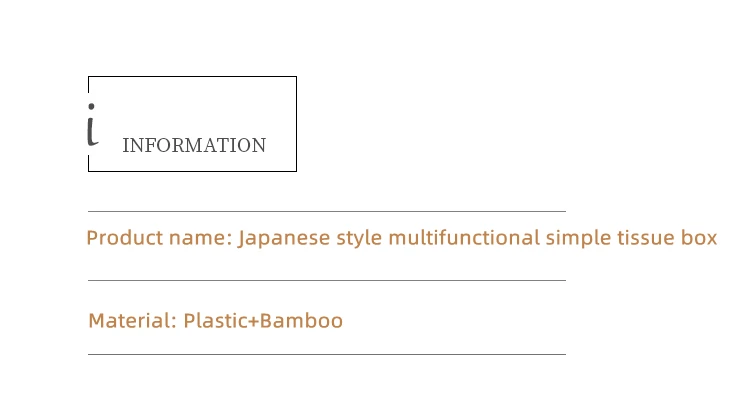Select the word "Plastic" in the material value
750x415 pixels.
pyautogui.click(x=215, y=321)
